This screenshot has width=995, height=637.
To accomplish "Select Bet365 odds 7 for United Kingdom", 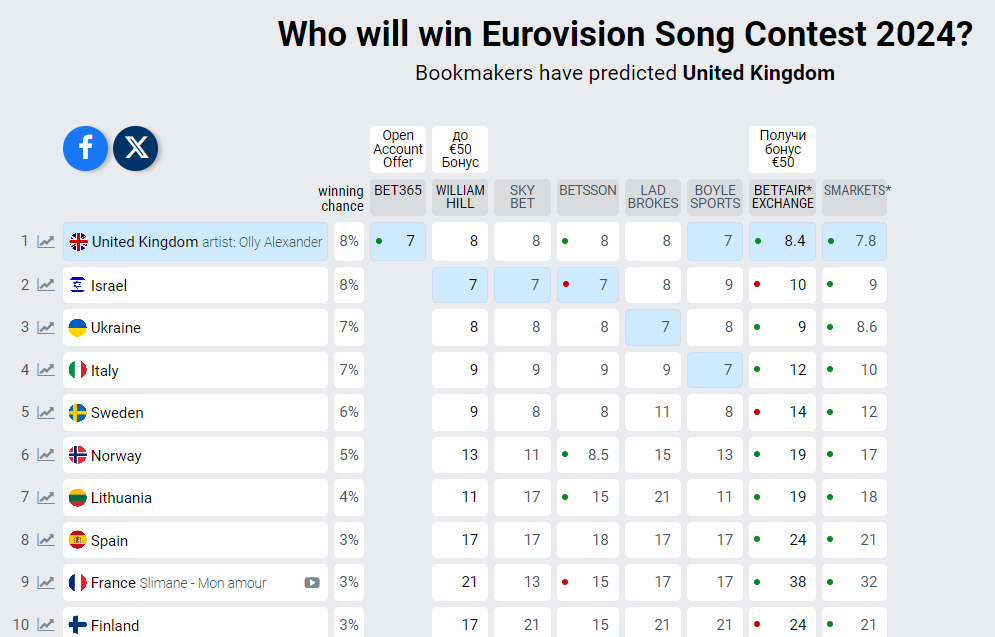I will coord(398,242).
